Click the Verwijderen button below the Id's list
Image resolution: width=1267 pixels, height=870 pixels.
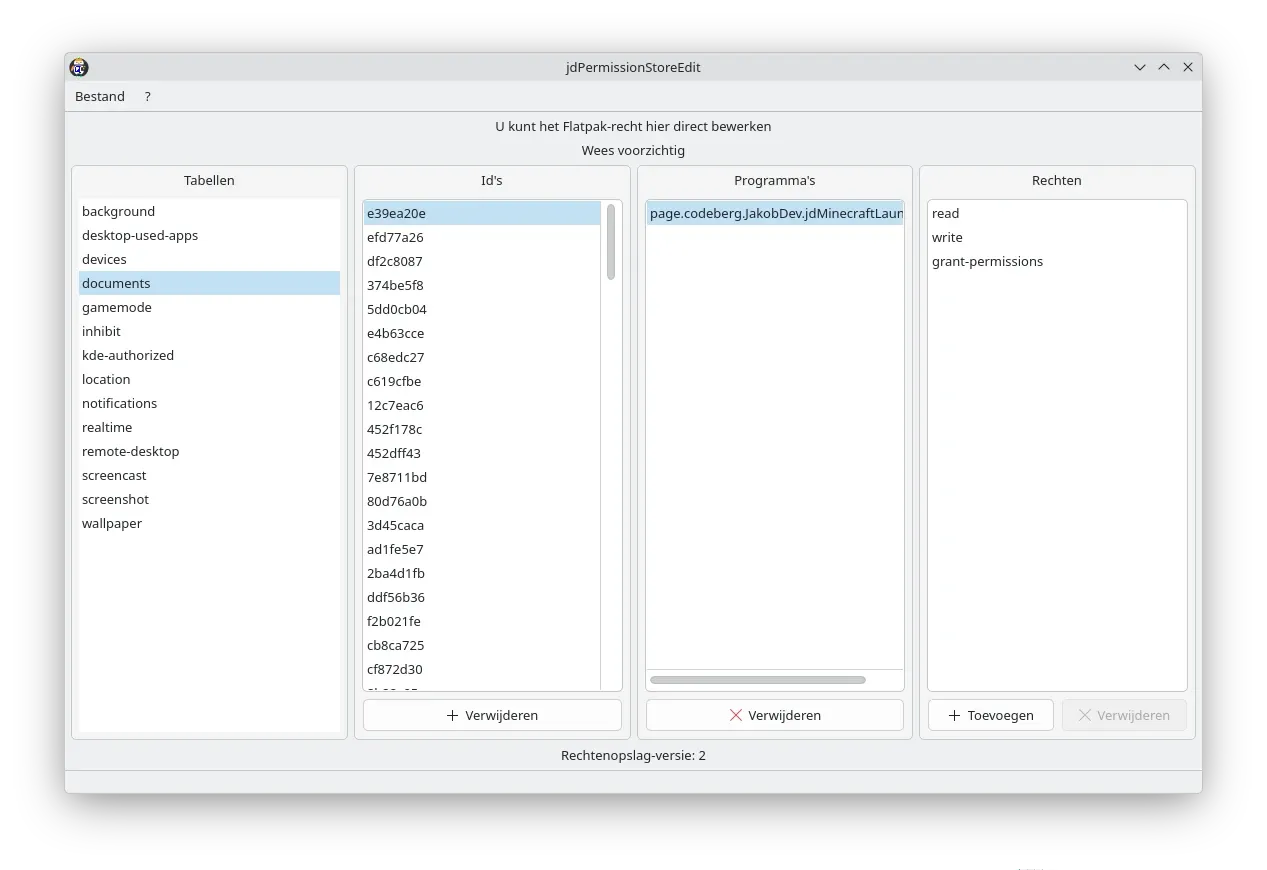[492, 715]
